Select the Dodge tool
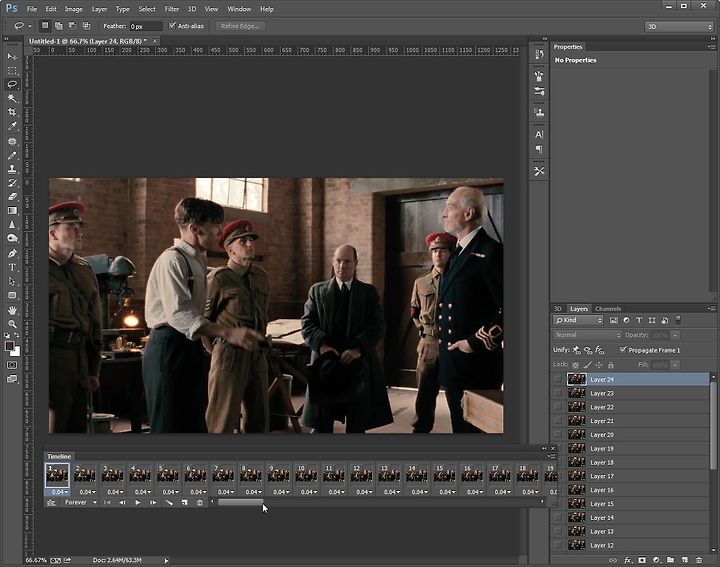 point(12,238)
